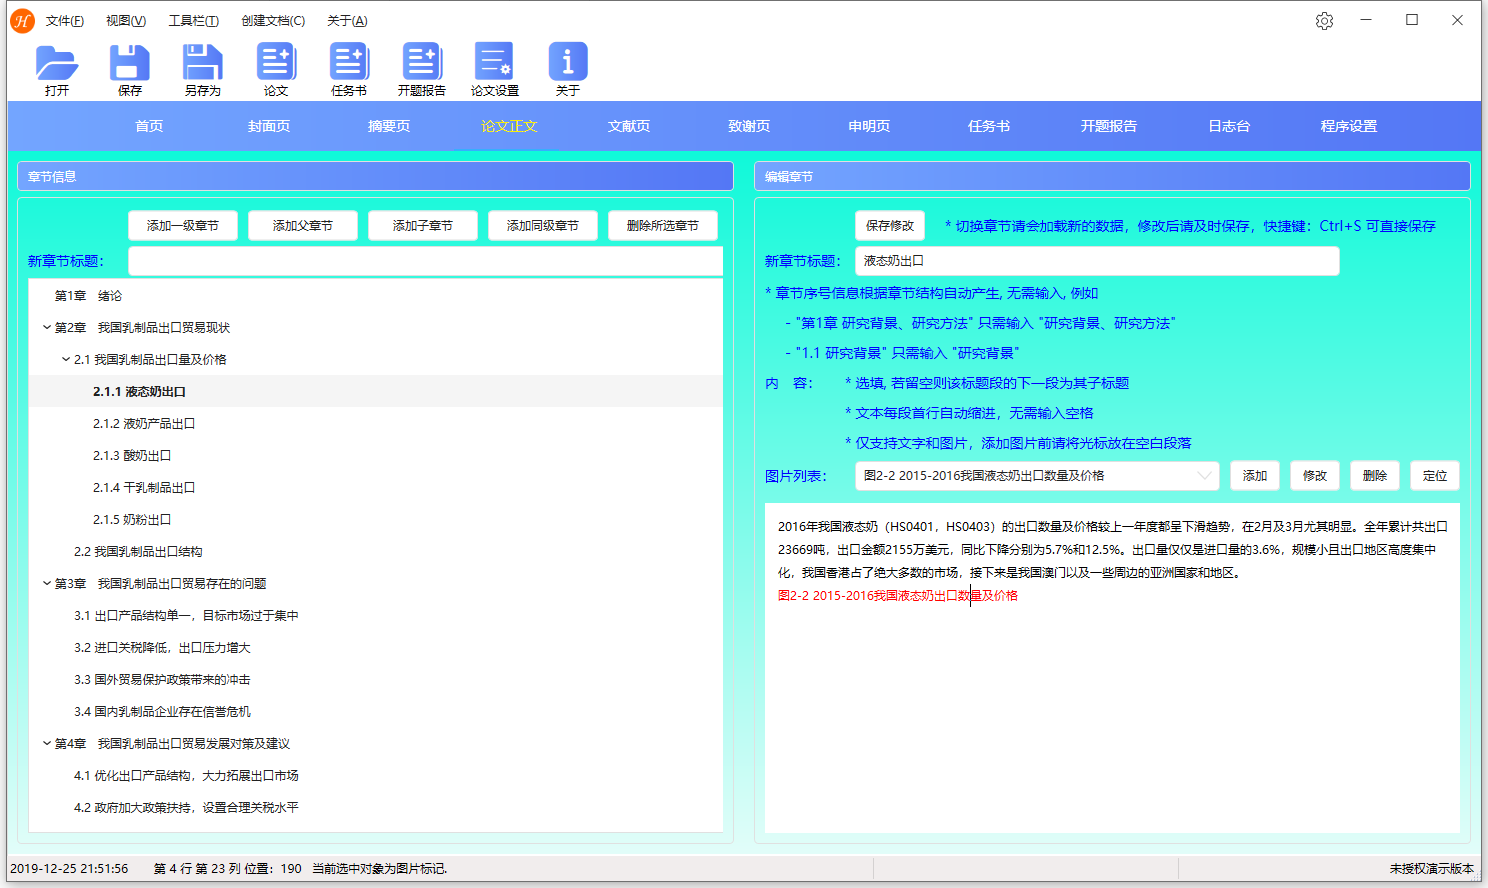The image size is (1488, 888).
Task: Switch to the 程序设置 tab
Action: tap(1349, 126)
